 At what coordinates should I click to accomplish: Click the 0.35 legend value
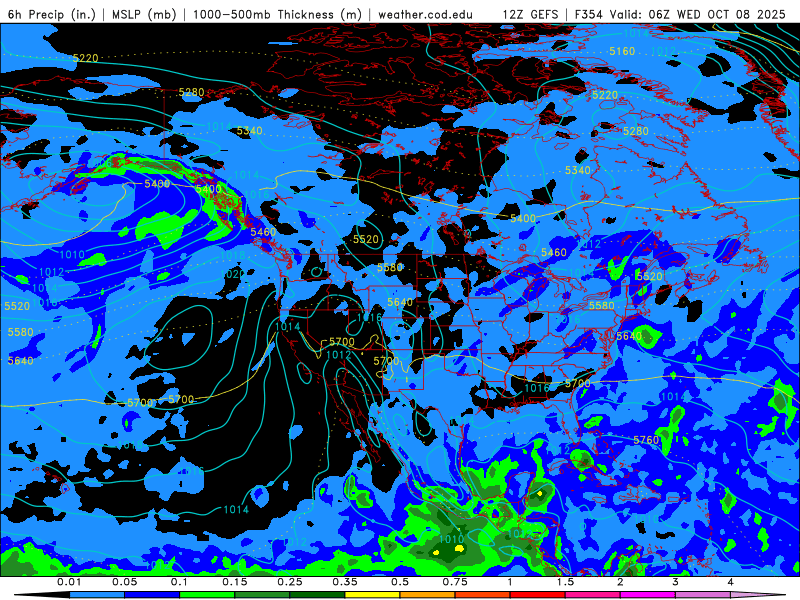(x=345, y=582)
